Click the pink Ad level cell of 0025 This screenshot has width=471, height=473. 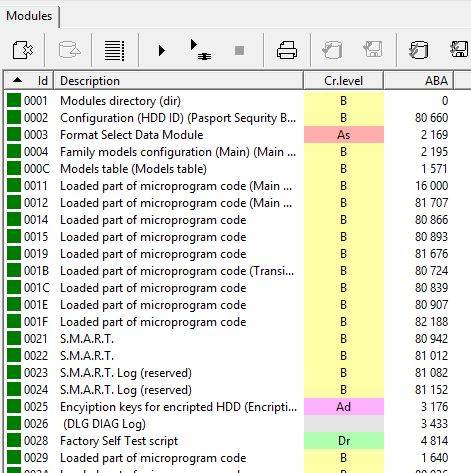pos(344,407)
